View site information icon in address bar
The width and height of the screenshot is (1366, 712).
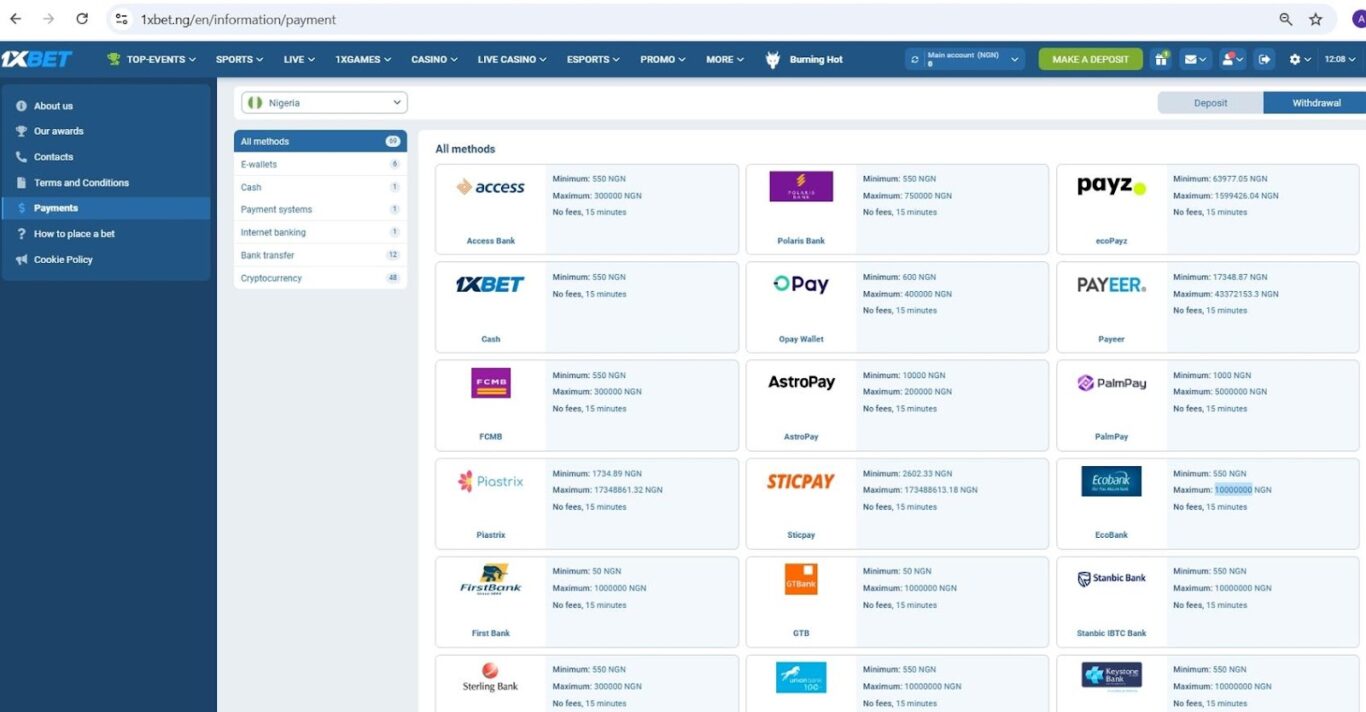click(x=122, y=19)
